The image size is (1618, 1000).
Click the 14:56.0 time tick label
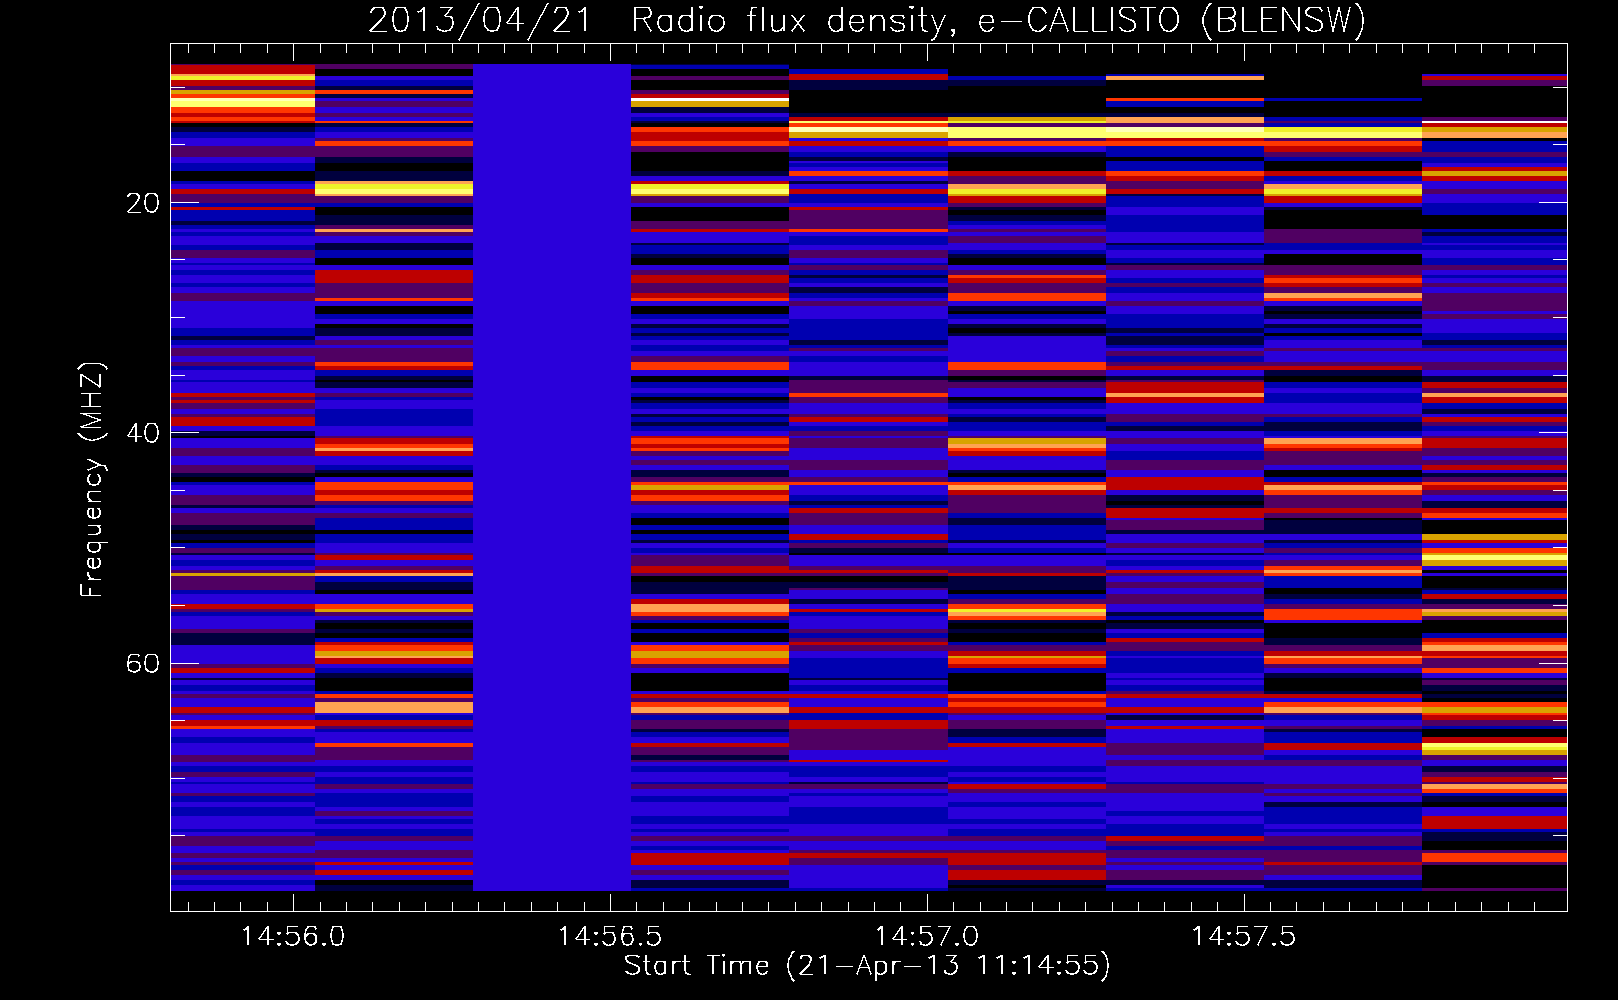[x=293, y=937]
